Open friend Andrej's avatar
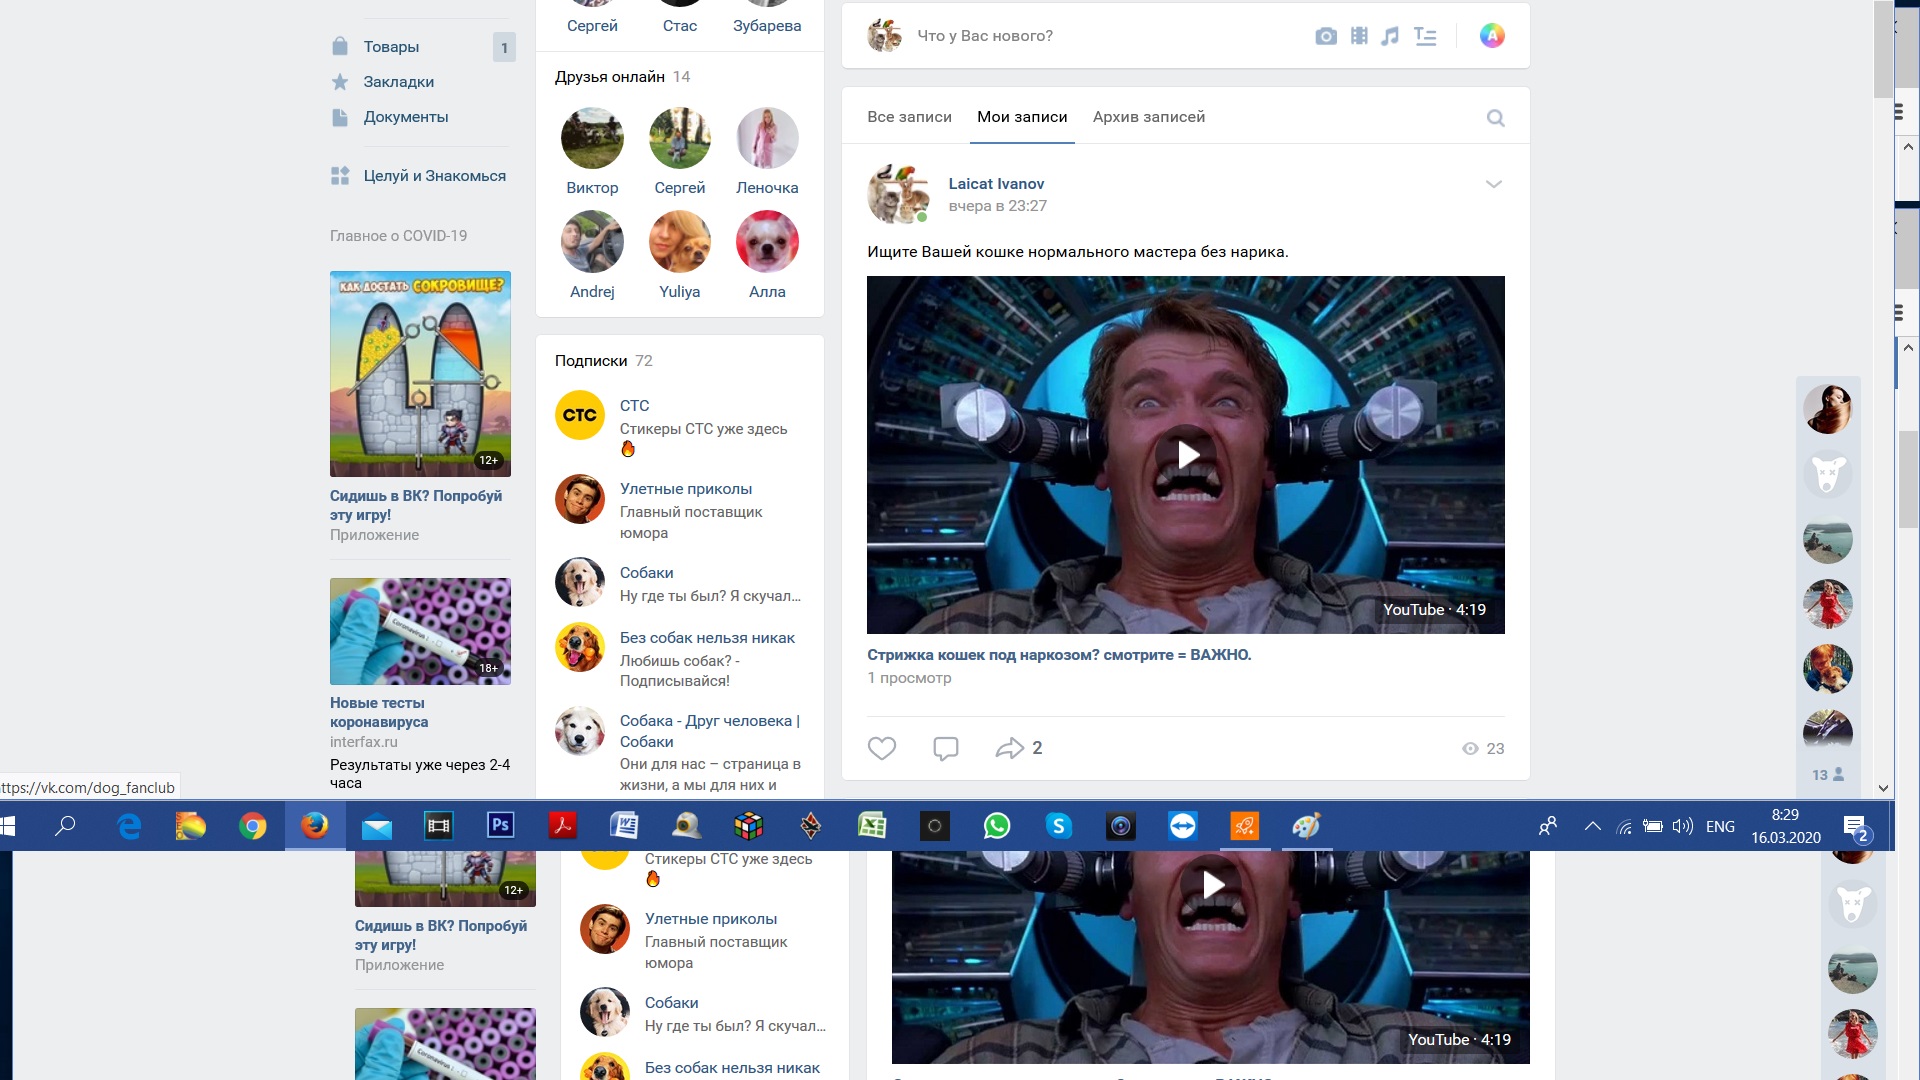 (592, 242)
